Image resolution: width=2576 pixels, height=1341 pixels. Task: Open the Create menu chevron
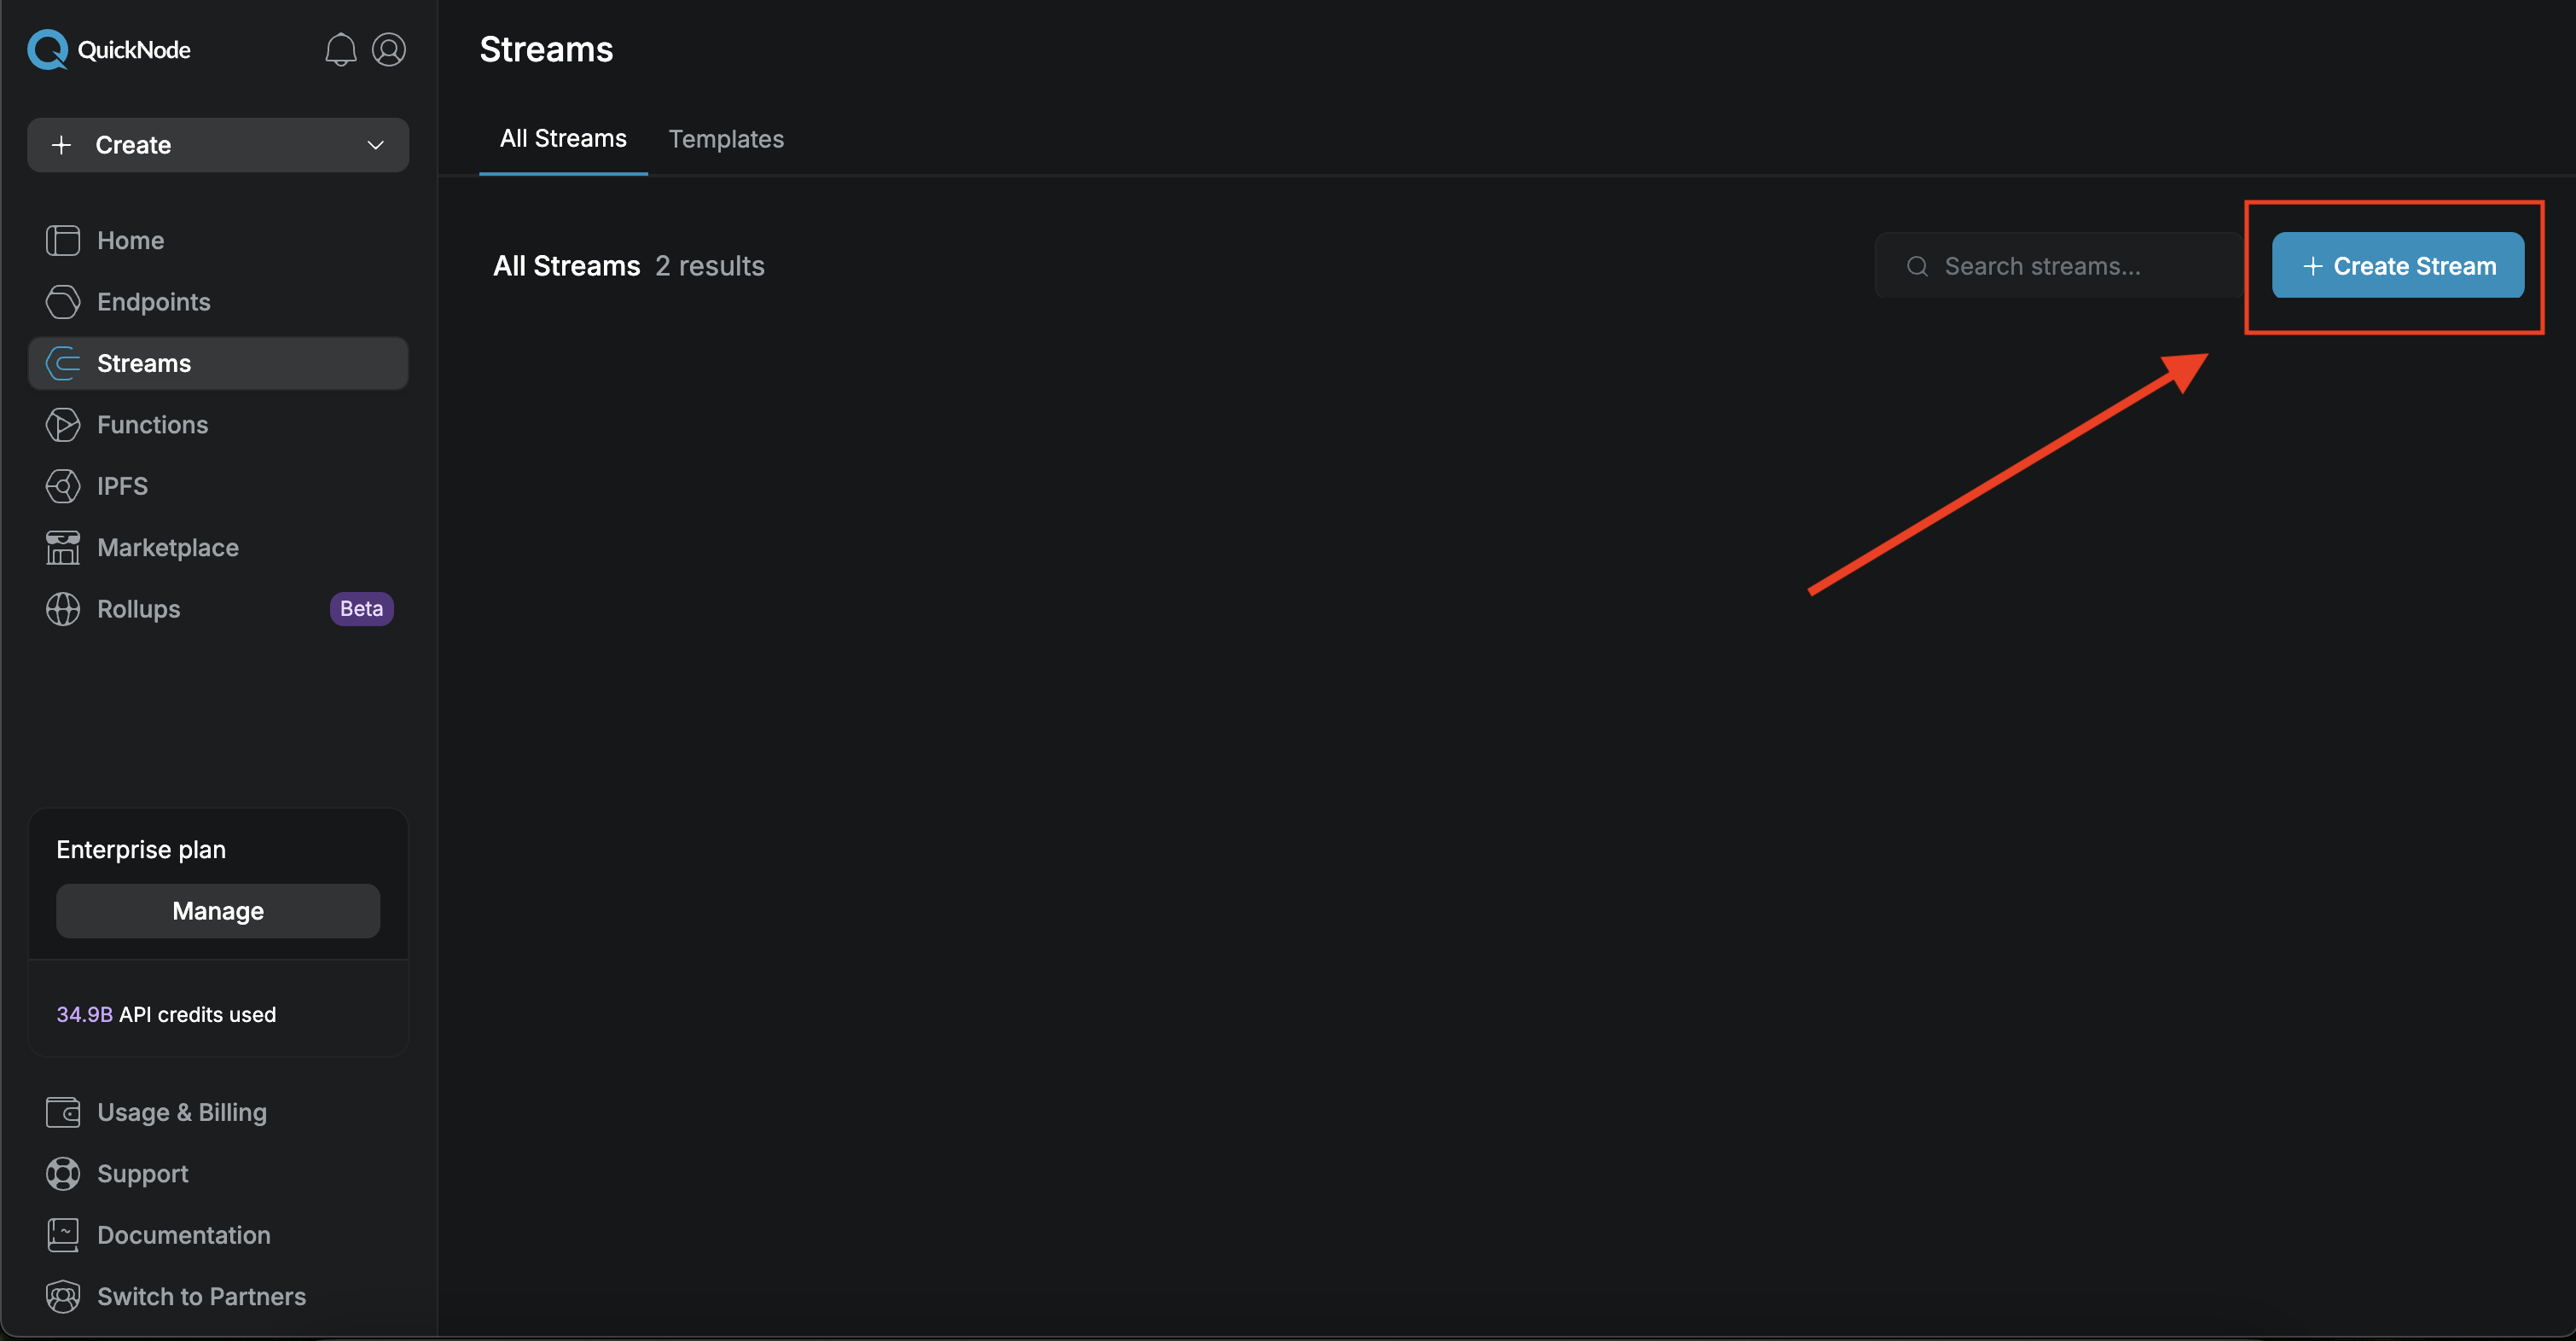click(375, 144)
